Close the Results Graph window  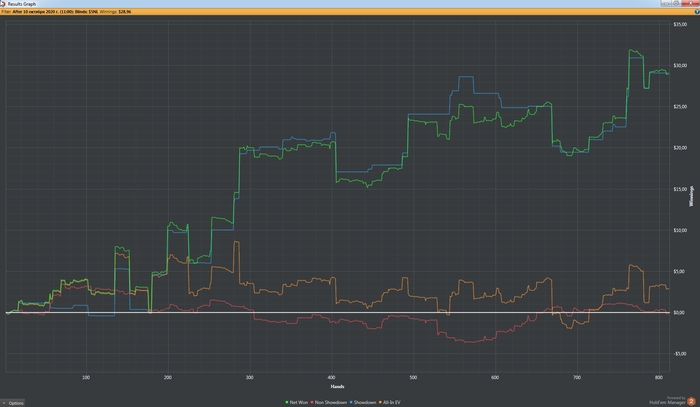690,3
